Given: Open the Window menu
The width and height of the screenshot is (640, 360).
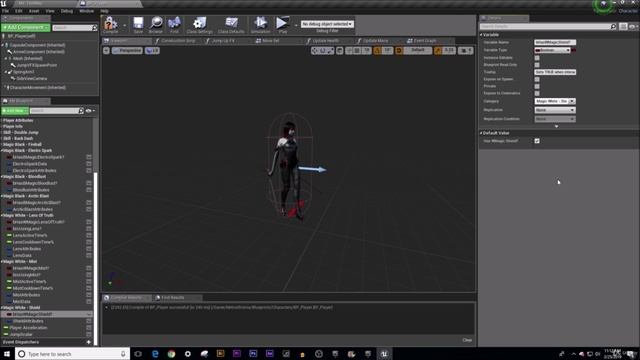Looking at the screenshot, I should pos(87,11).
